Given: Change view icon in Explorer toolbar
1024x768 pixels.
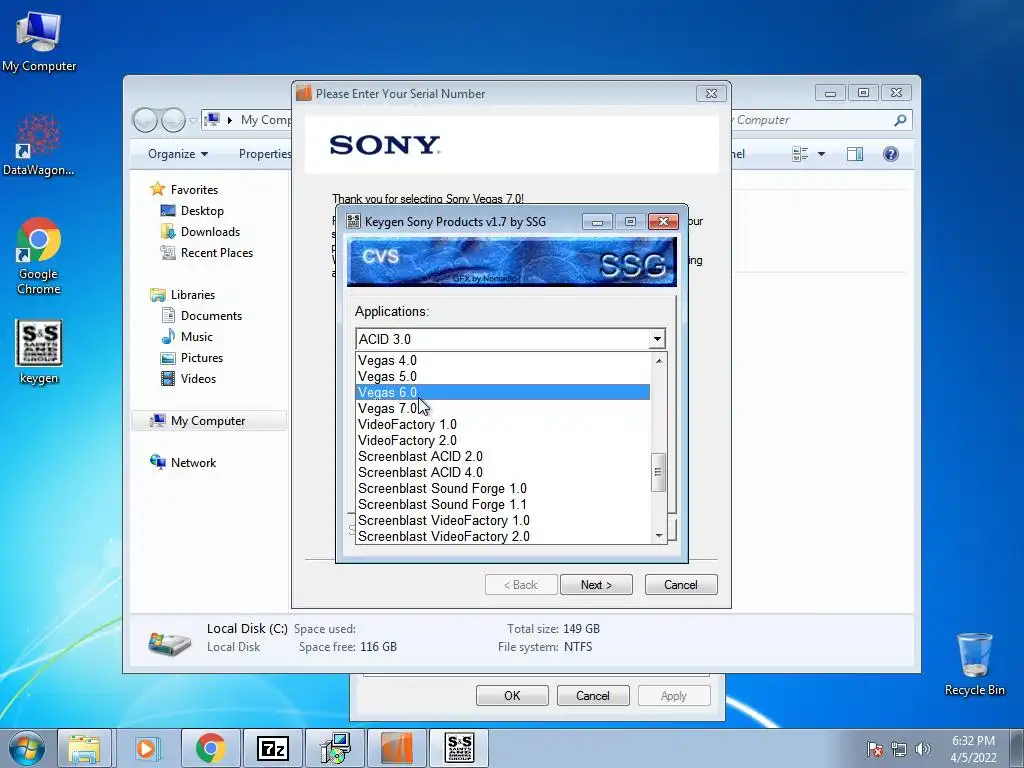Looking at the screenshot, I should (x=800, y=154).
